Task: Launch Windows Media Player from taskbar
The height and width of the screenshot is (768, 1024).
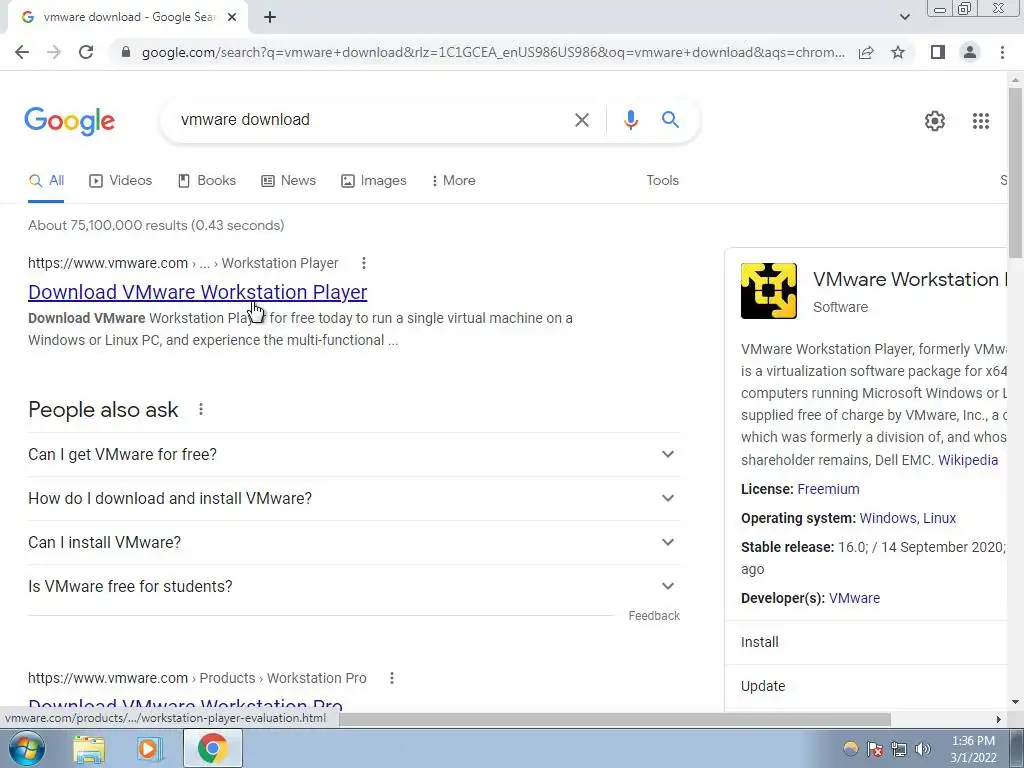Action: 149,748
